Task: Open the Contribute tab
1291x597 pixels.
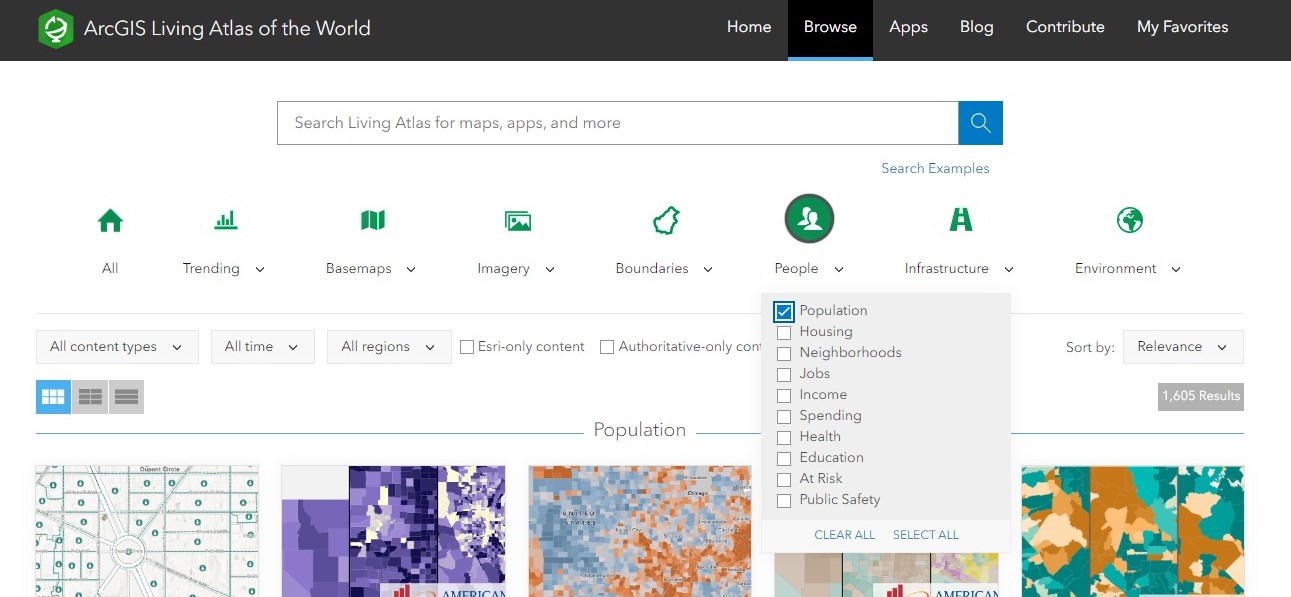Action: coord(1065,28)
